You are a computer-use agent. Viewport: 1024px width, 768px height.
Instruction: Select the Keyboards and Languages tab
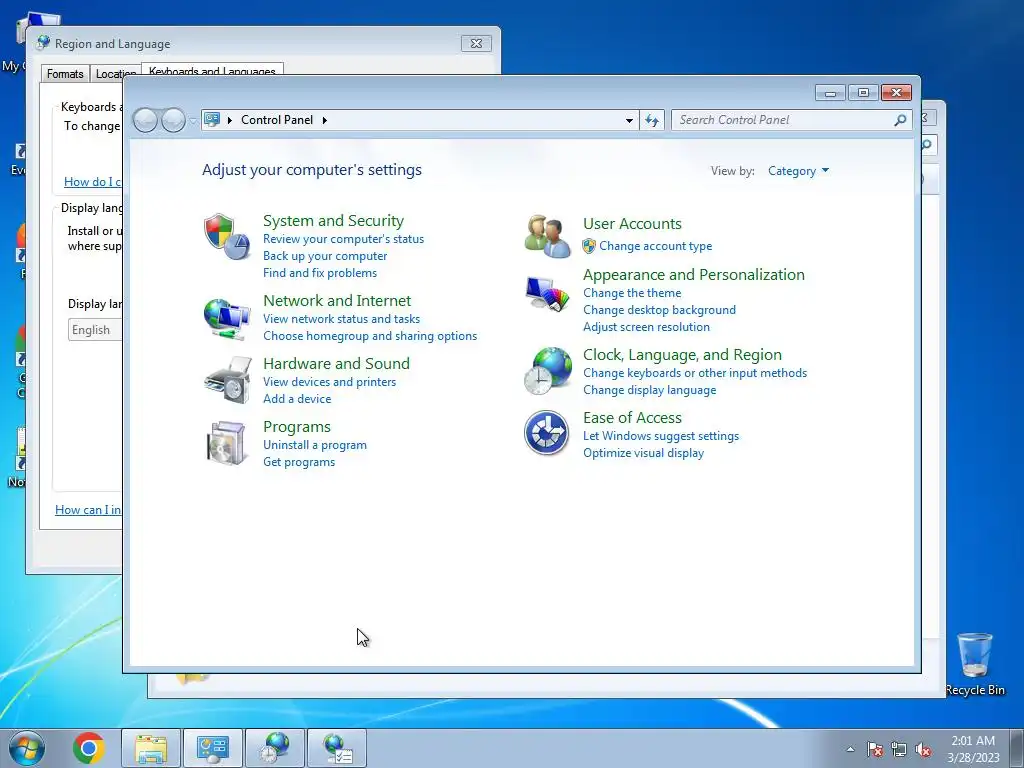coord(212,71)
